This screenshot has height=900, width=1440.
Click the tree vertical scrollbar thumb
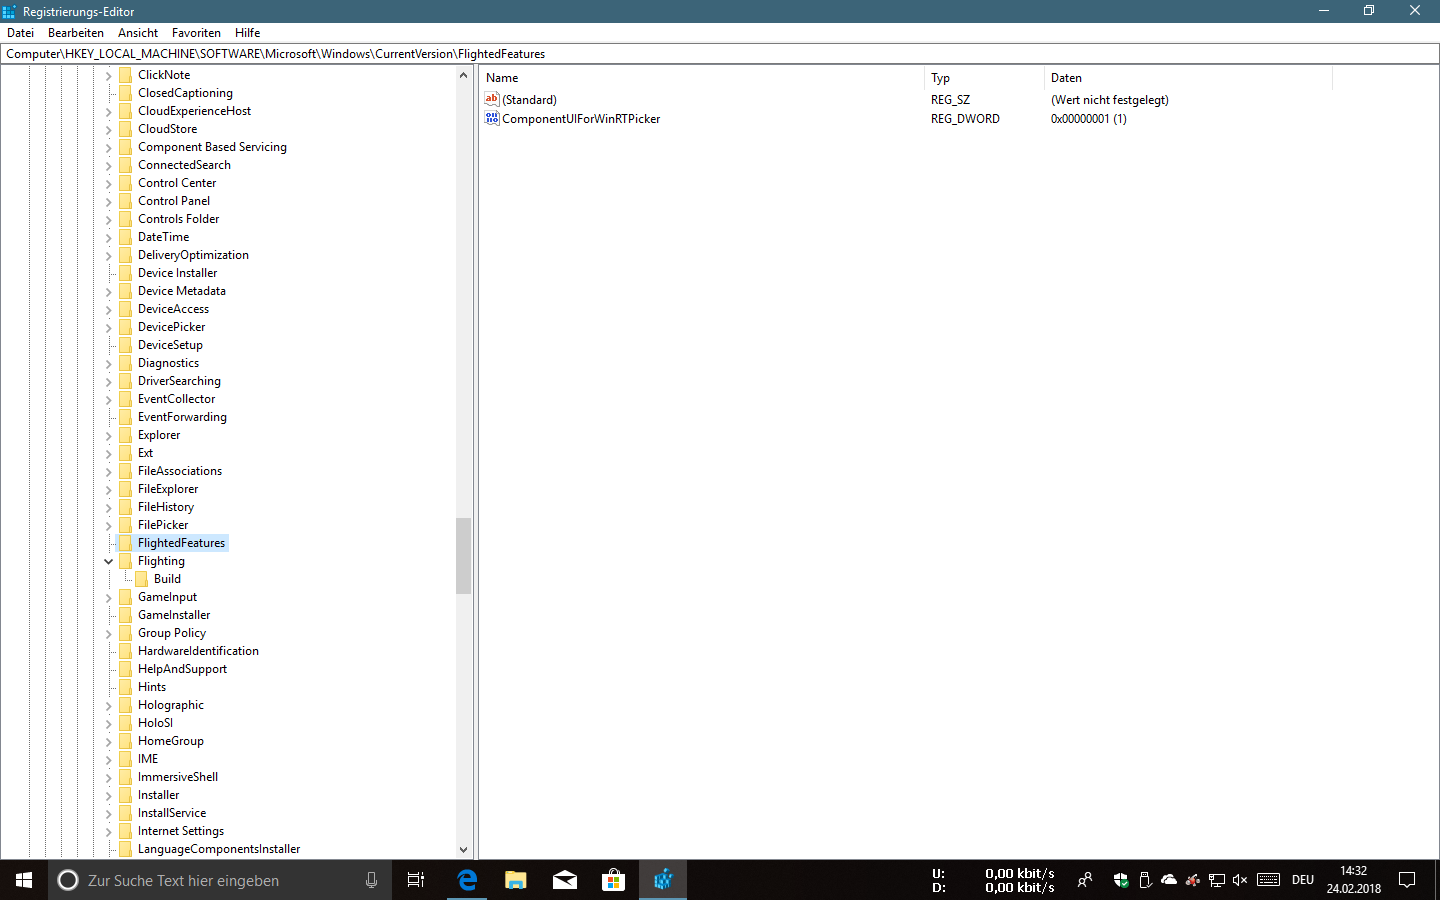[x=463, y=556]
